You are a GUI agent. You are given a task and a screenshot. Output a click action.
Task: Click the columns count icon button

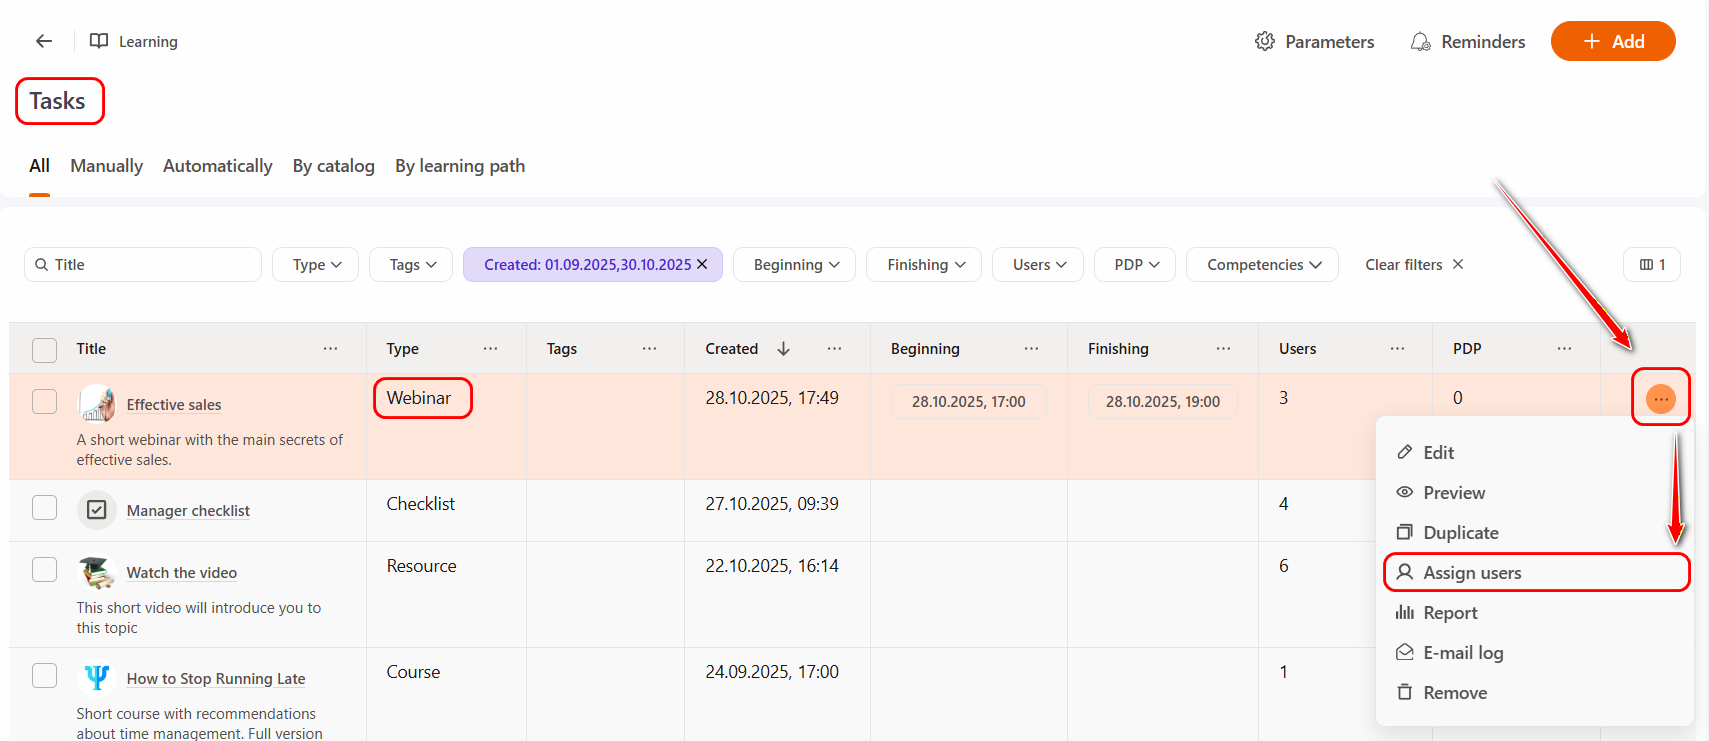point(1651,265)
